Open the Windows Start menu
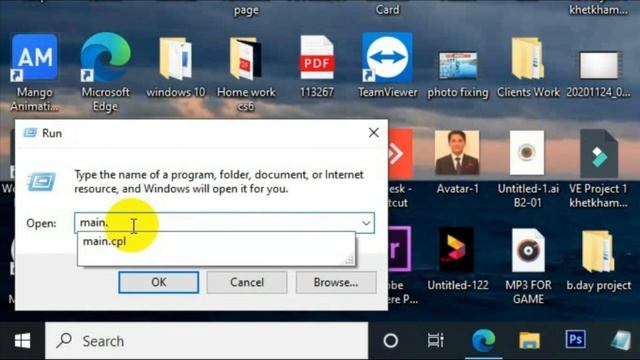The width and height of the screenshot is (640, 360). [22, 341]
